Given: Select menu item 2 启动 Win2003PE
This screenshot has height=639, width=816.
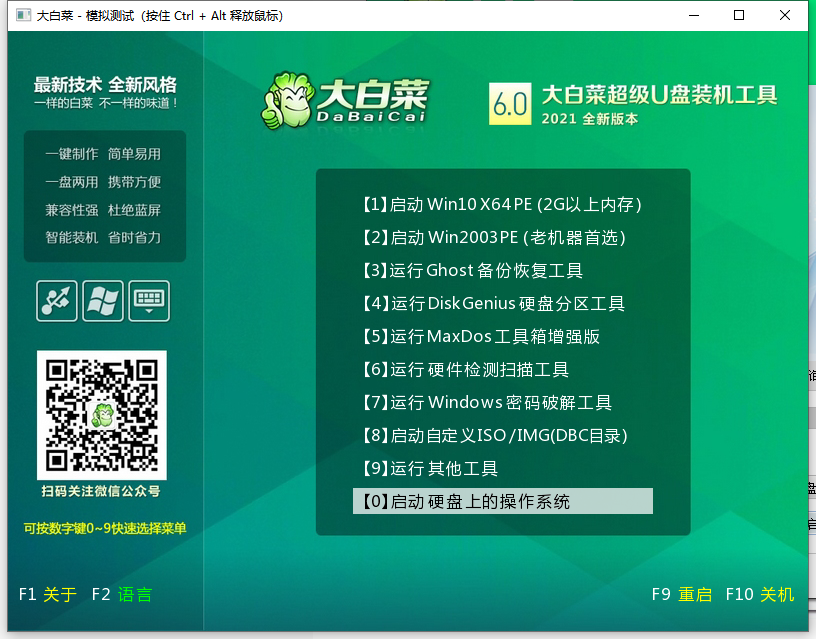Looking at the screenshot, I should (494, 238).
